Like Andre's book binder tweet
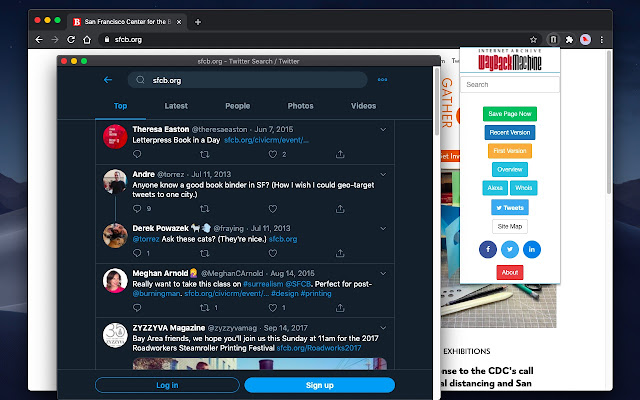 click(273, 209)
